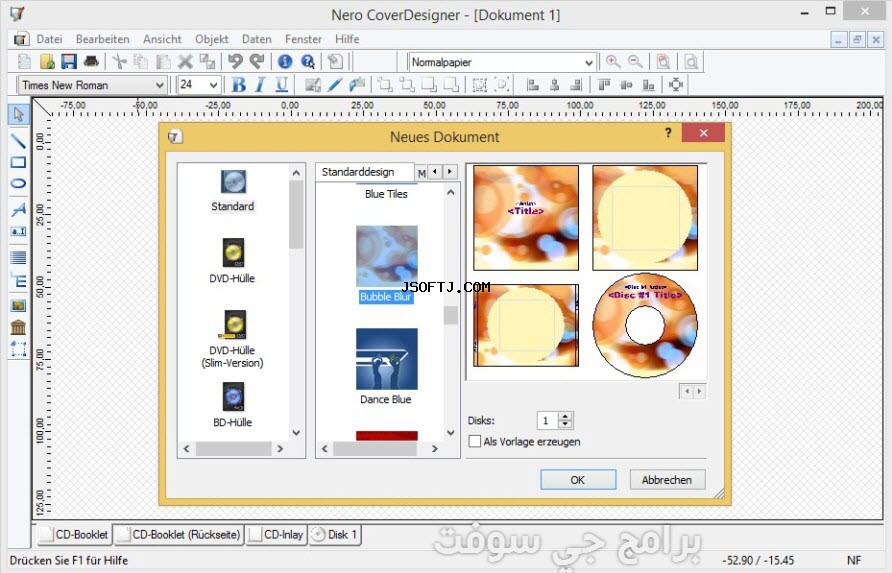892x573 pixels.
Task: Click the dialog help question mark
Action: point(668,133)
